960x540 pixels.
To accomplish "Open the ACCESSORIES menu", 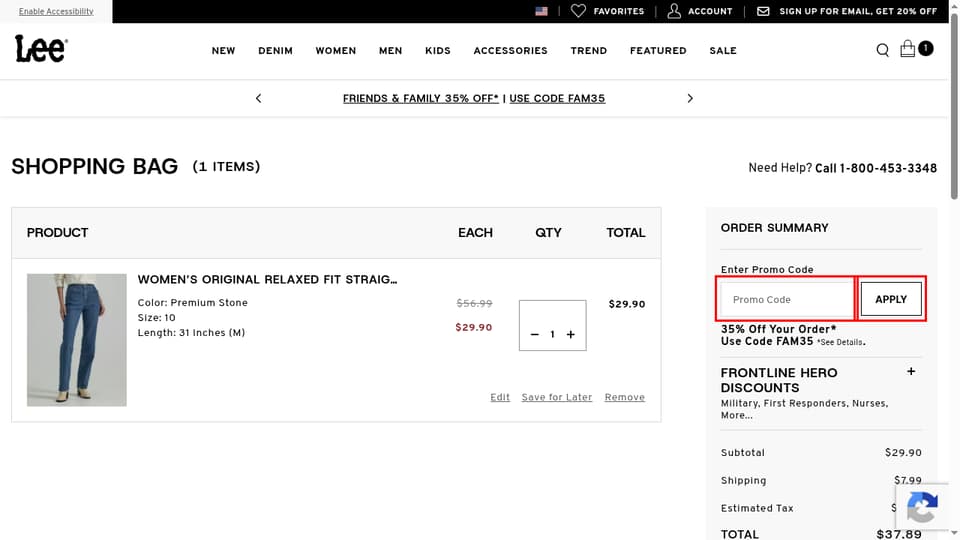I will click(511, 51).
